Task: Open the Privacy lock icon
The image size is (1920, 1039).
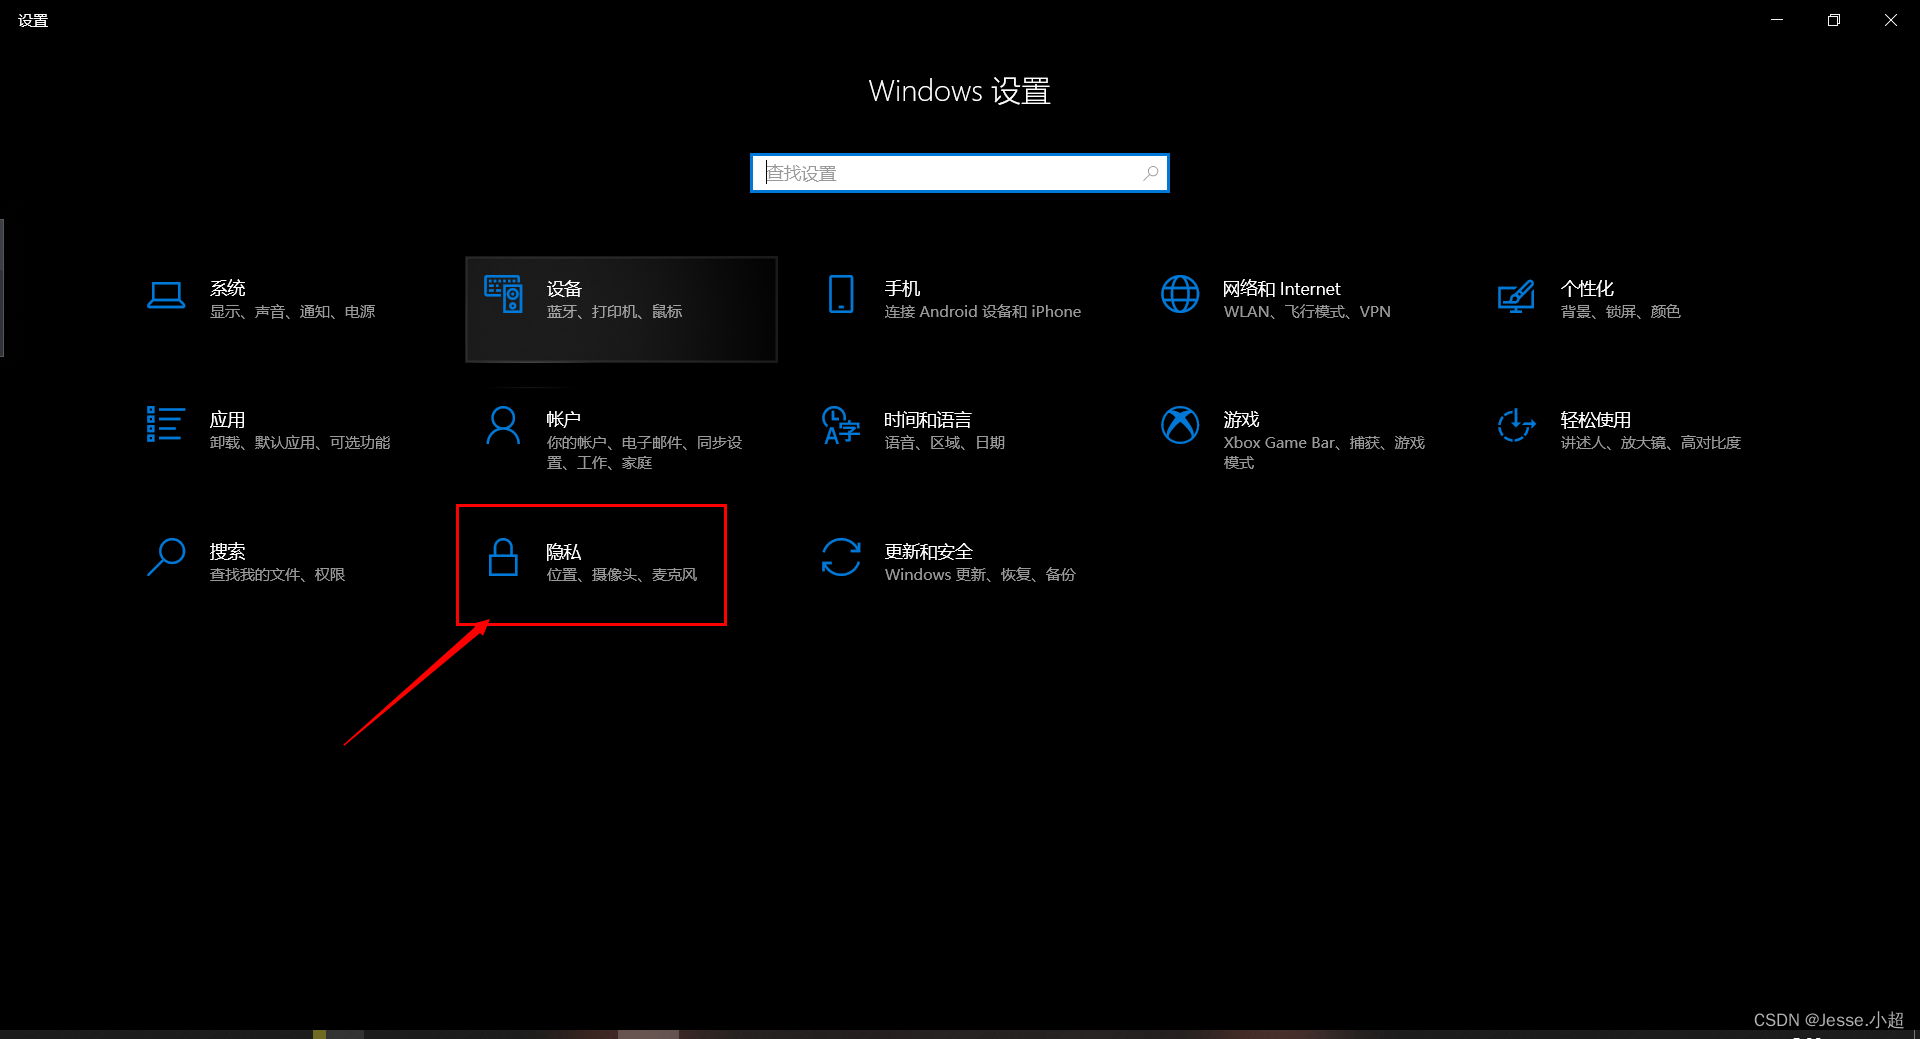Action: tap(503, 557)
